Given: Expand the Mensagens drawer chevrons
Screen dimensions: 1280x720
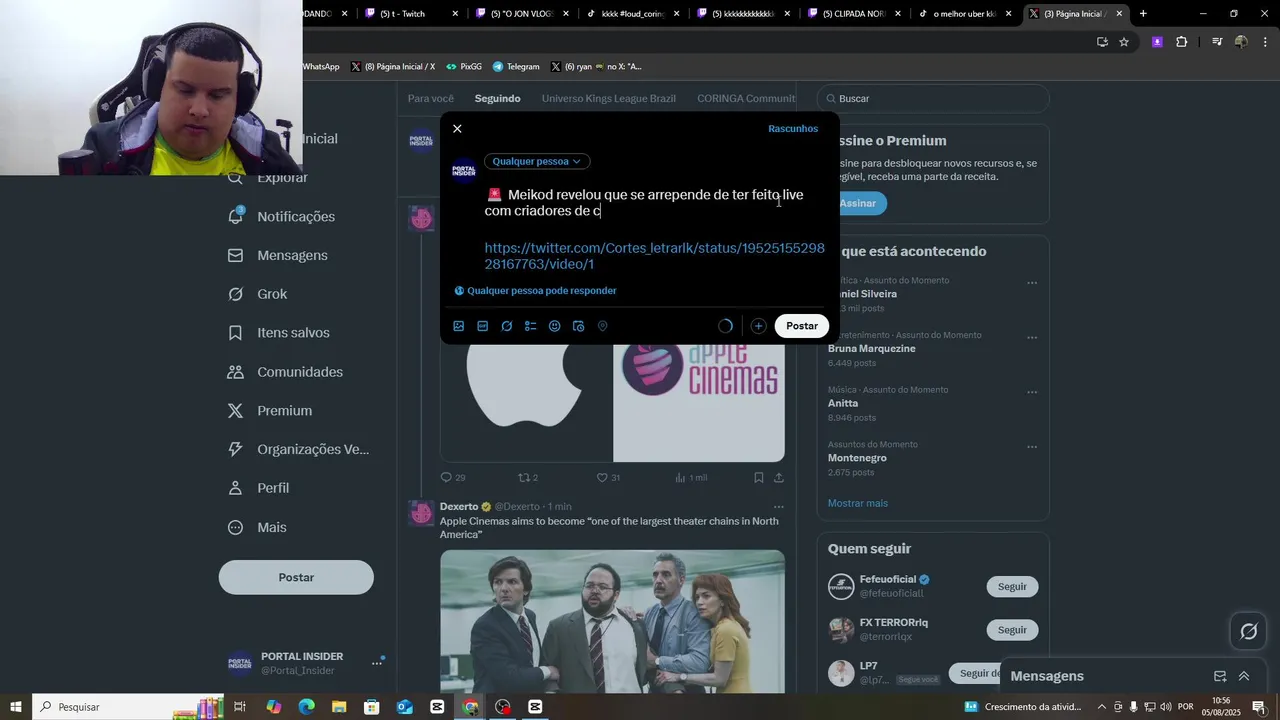Looking at the screenshot, I should click(1244, 676).
